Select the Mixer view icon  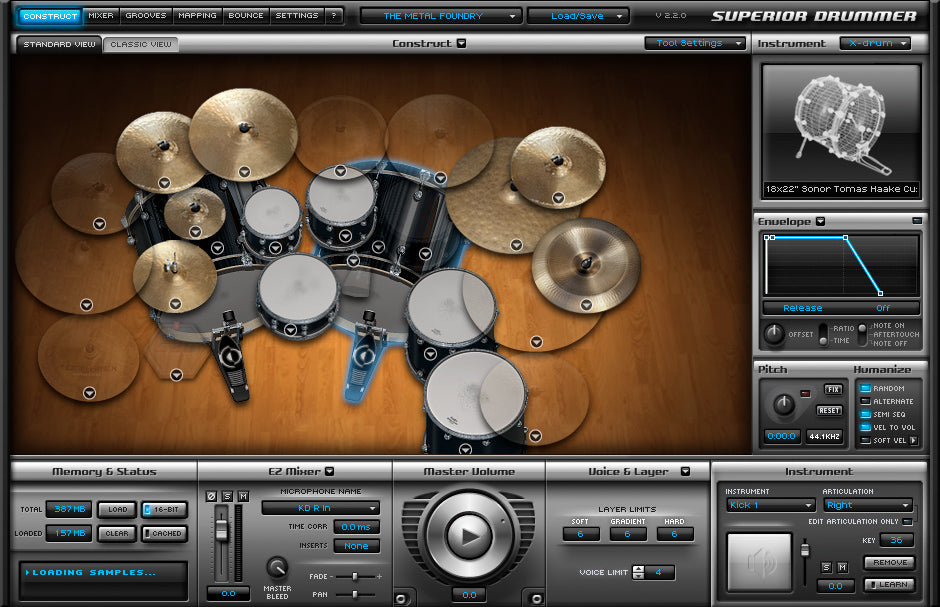point(101,15)
